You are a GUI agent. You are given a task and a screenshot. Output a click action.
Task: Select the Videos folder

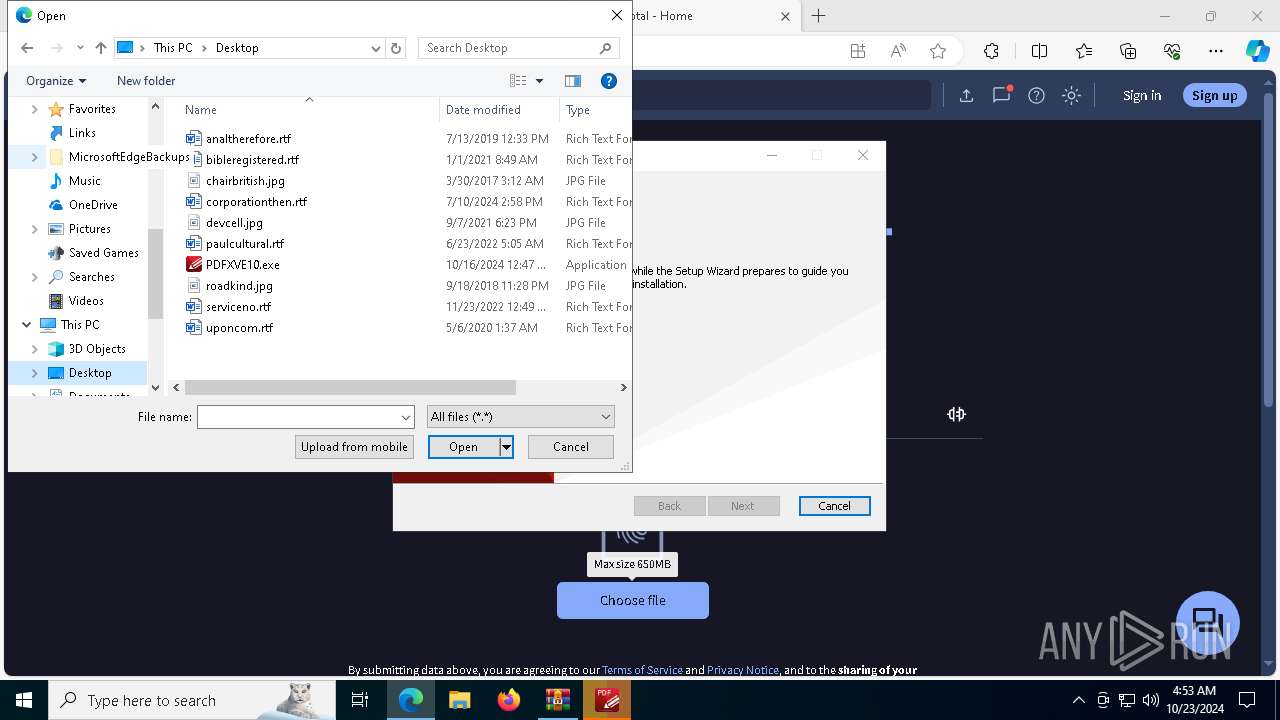(x=86, y=301)
